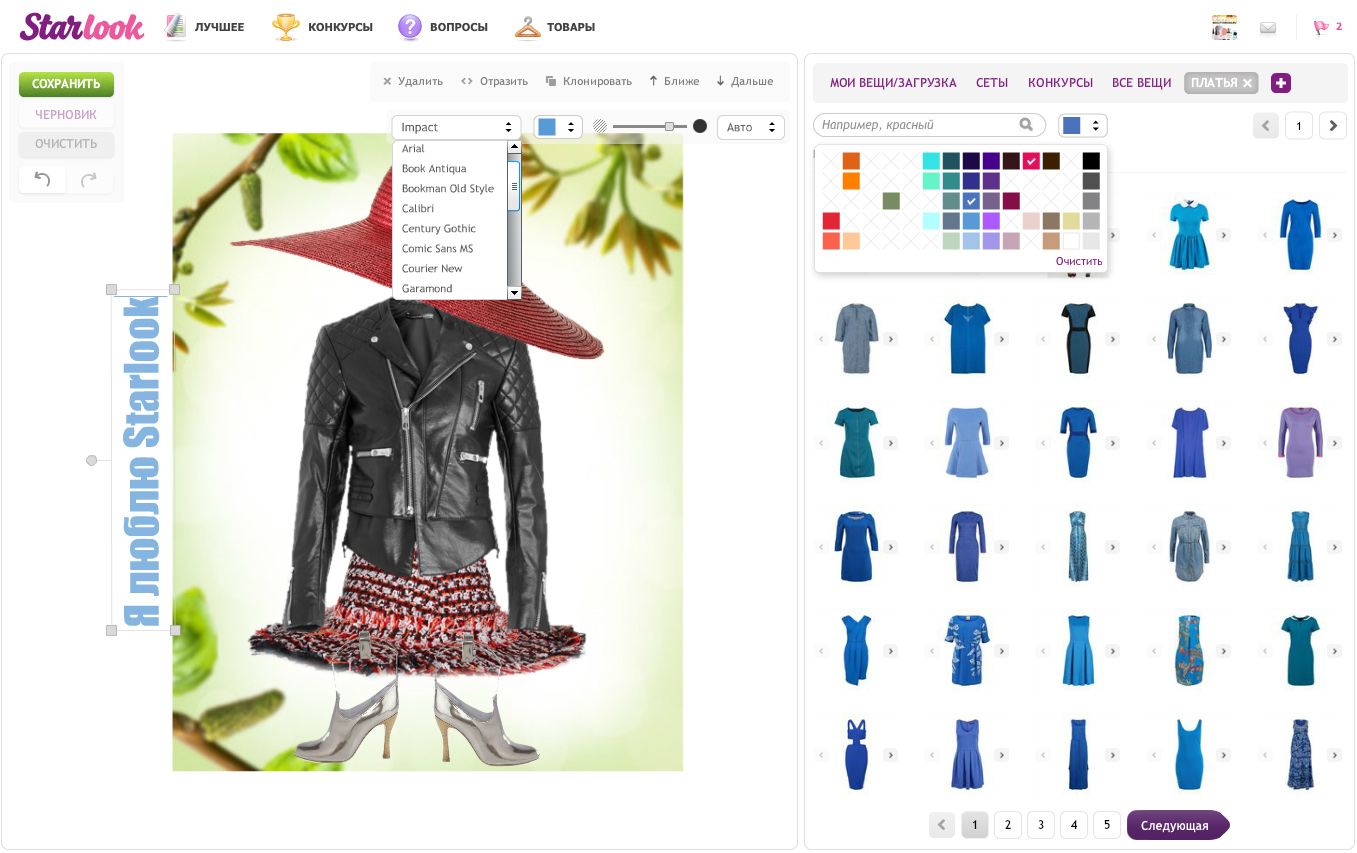View the flag notifications counter

(x=1328, y=27)
